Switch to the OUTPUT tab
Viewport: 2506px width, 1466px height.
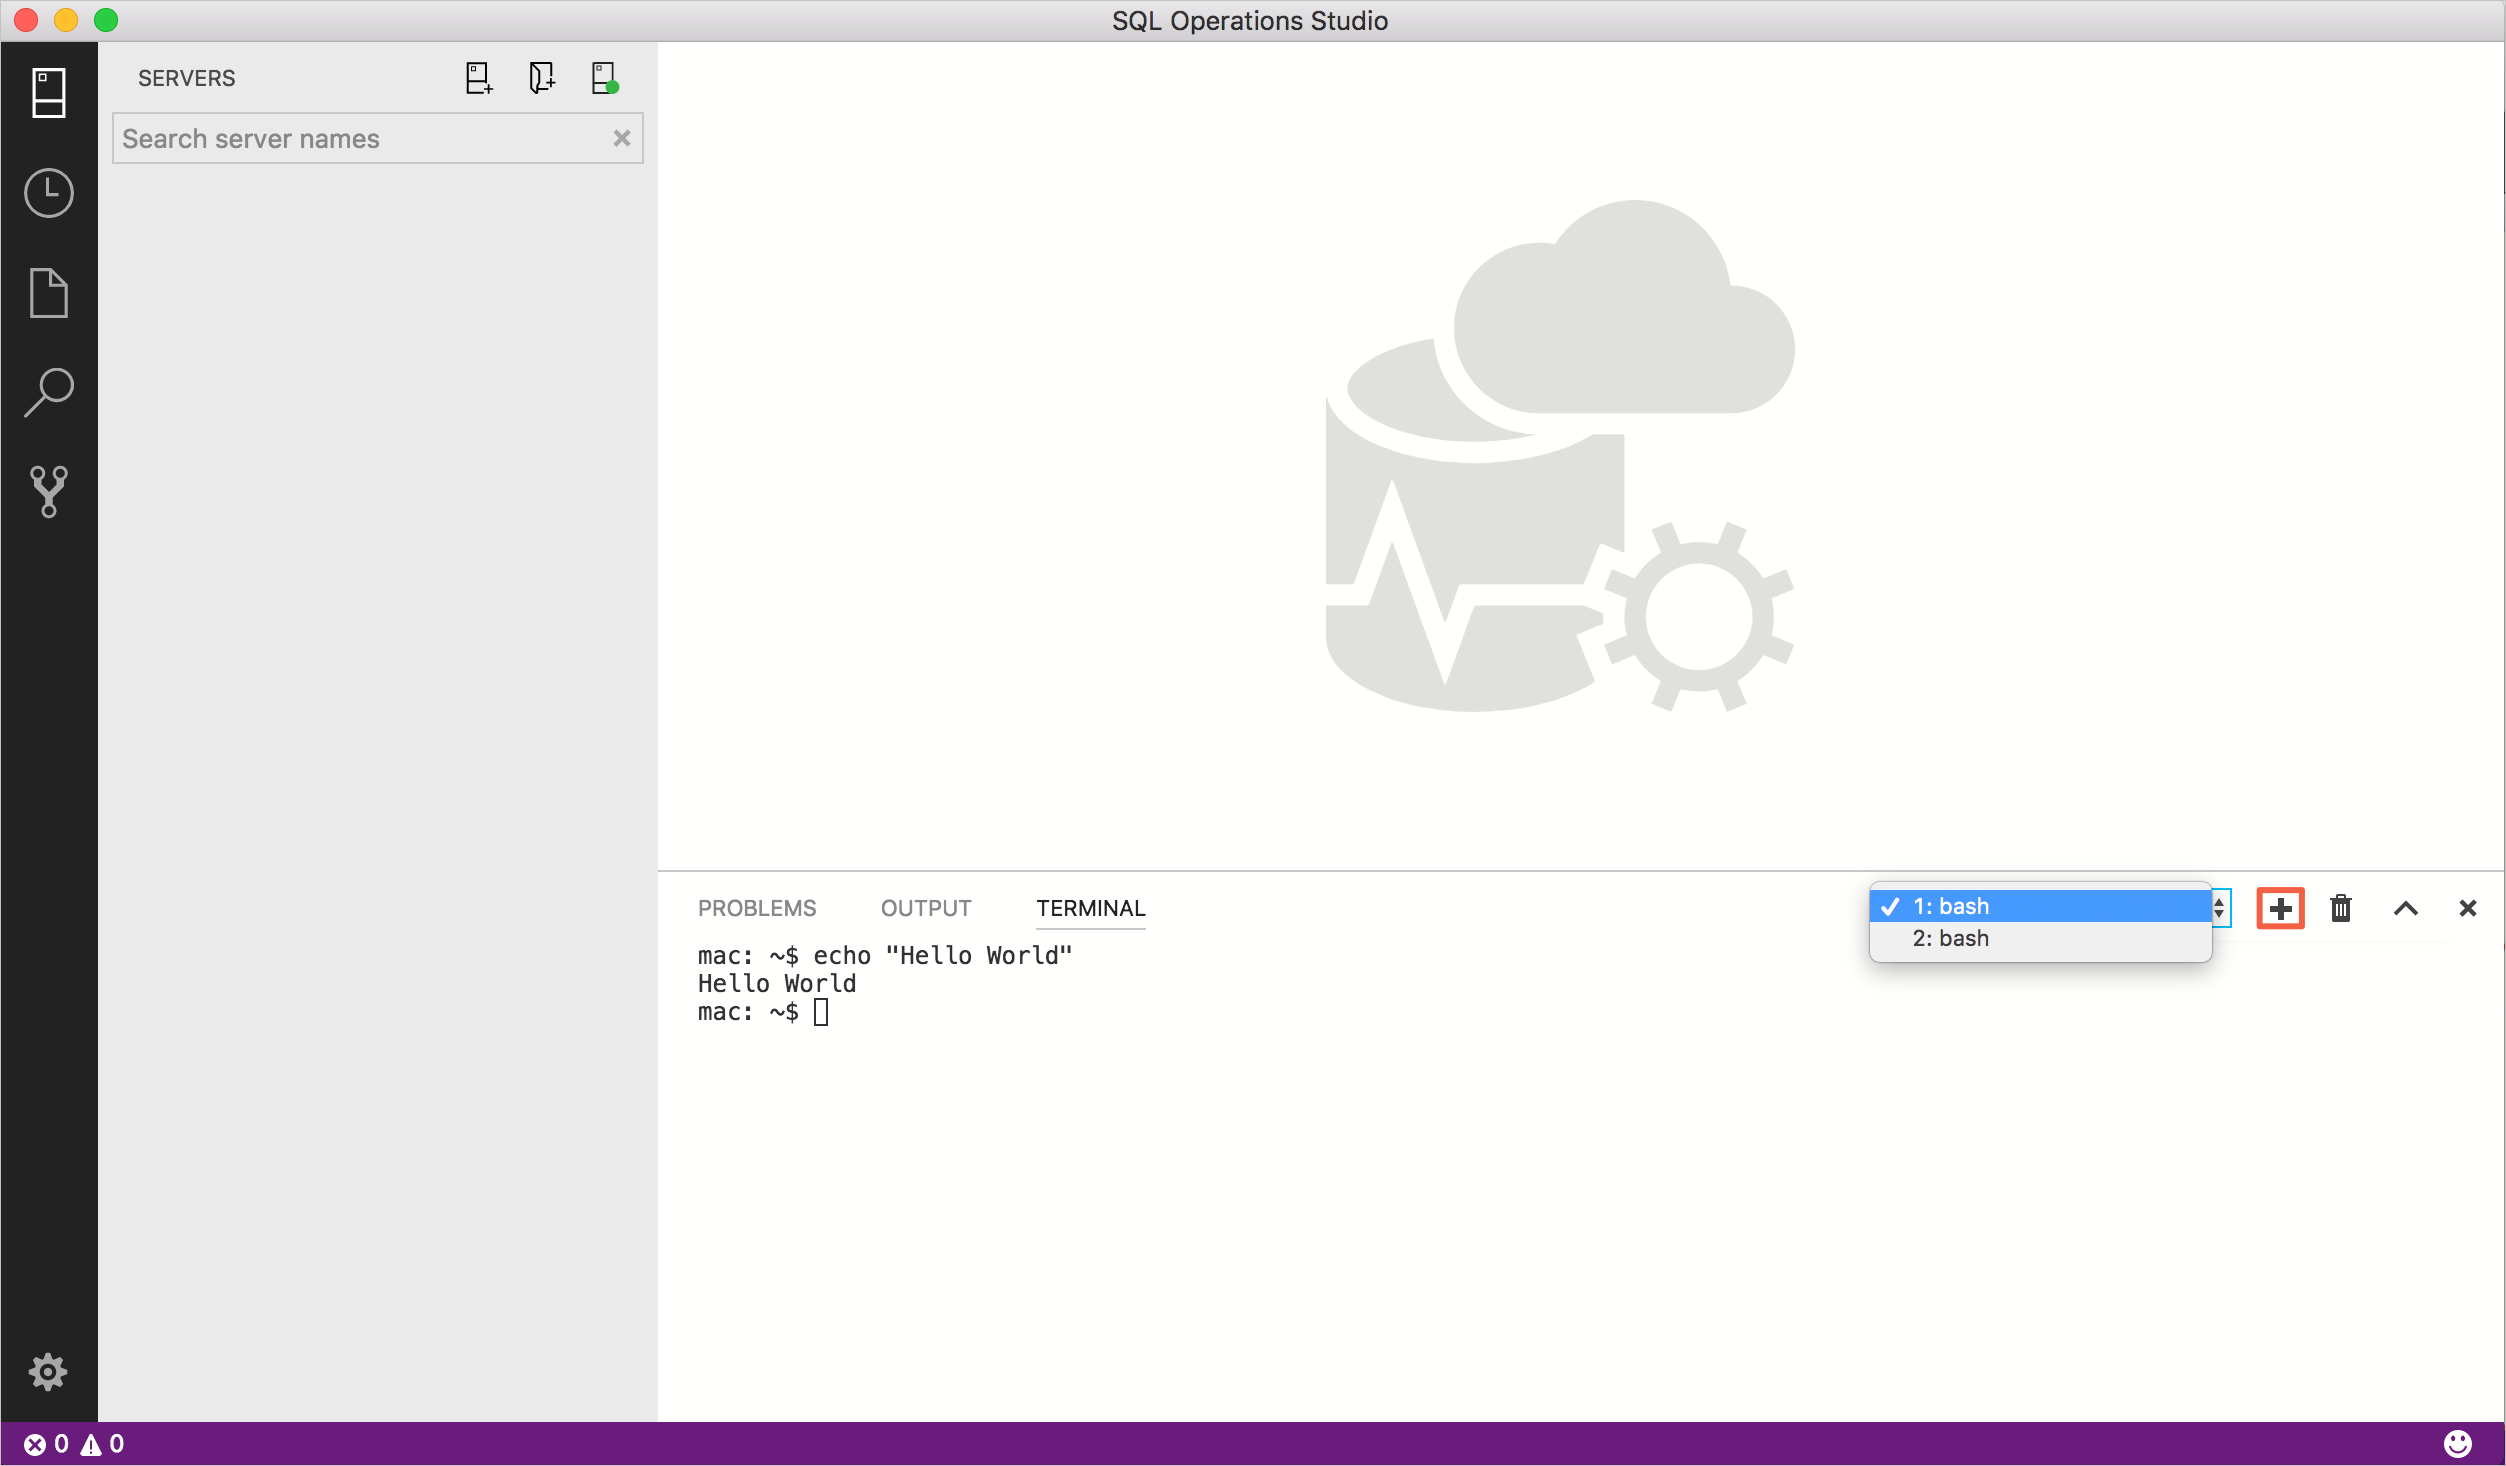pos(925,906)
